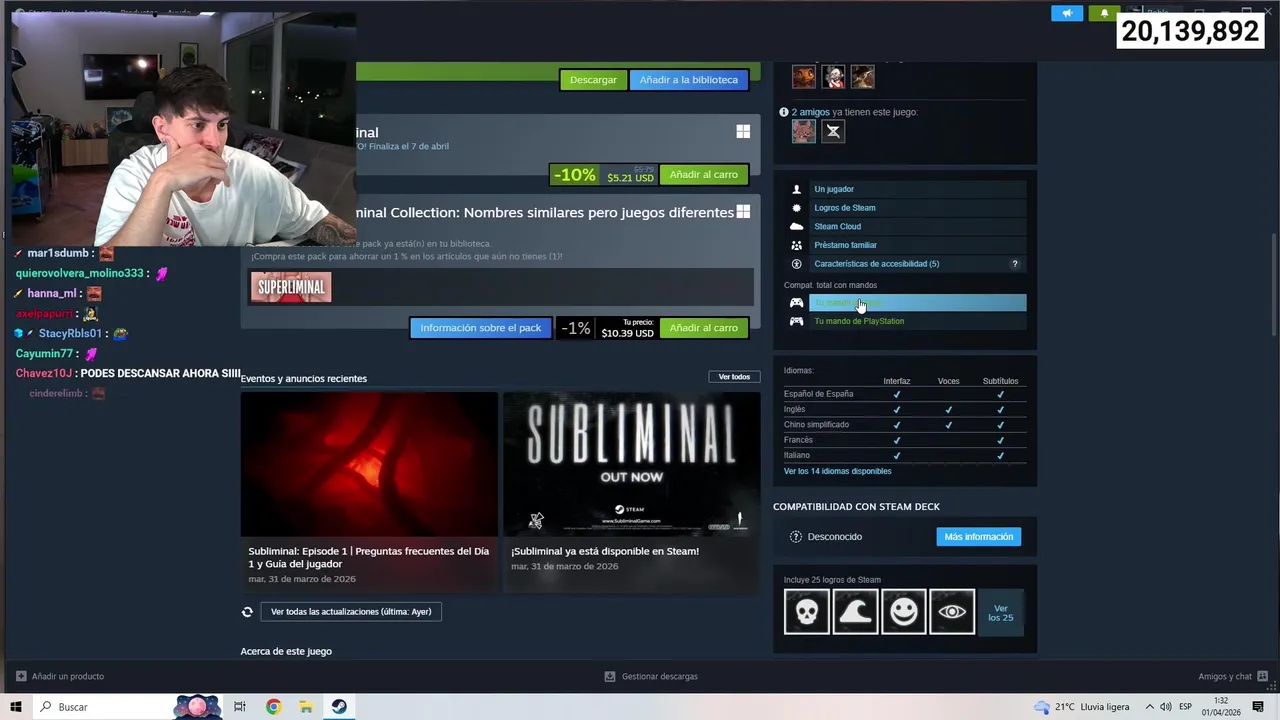Click the Gestionar descargas download icon
Viewport: 1280px width, 720px height.
click(x=610, y=676)
